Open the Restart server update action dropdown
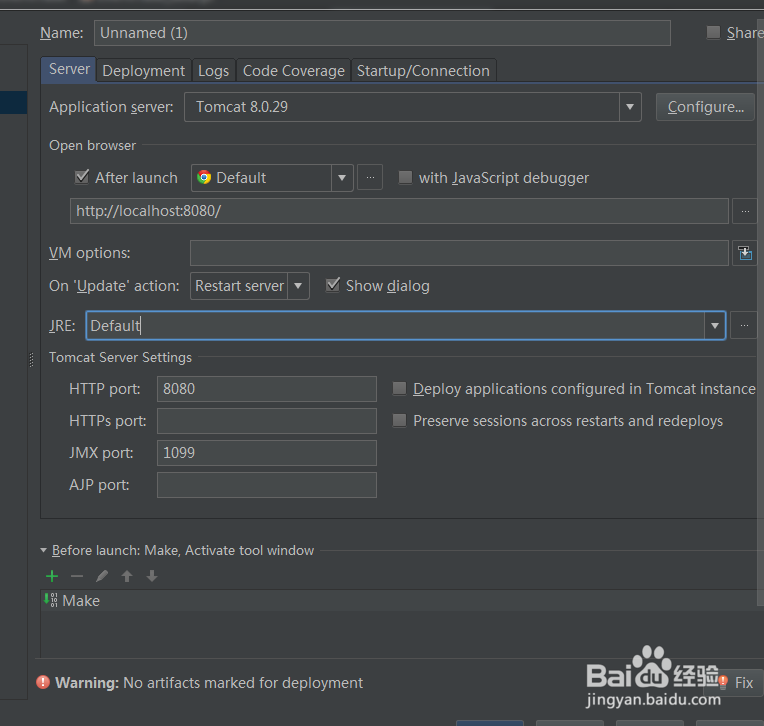 [x=298, y=286]
